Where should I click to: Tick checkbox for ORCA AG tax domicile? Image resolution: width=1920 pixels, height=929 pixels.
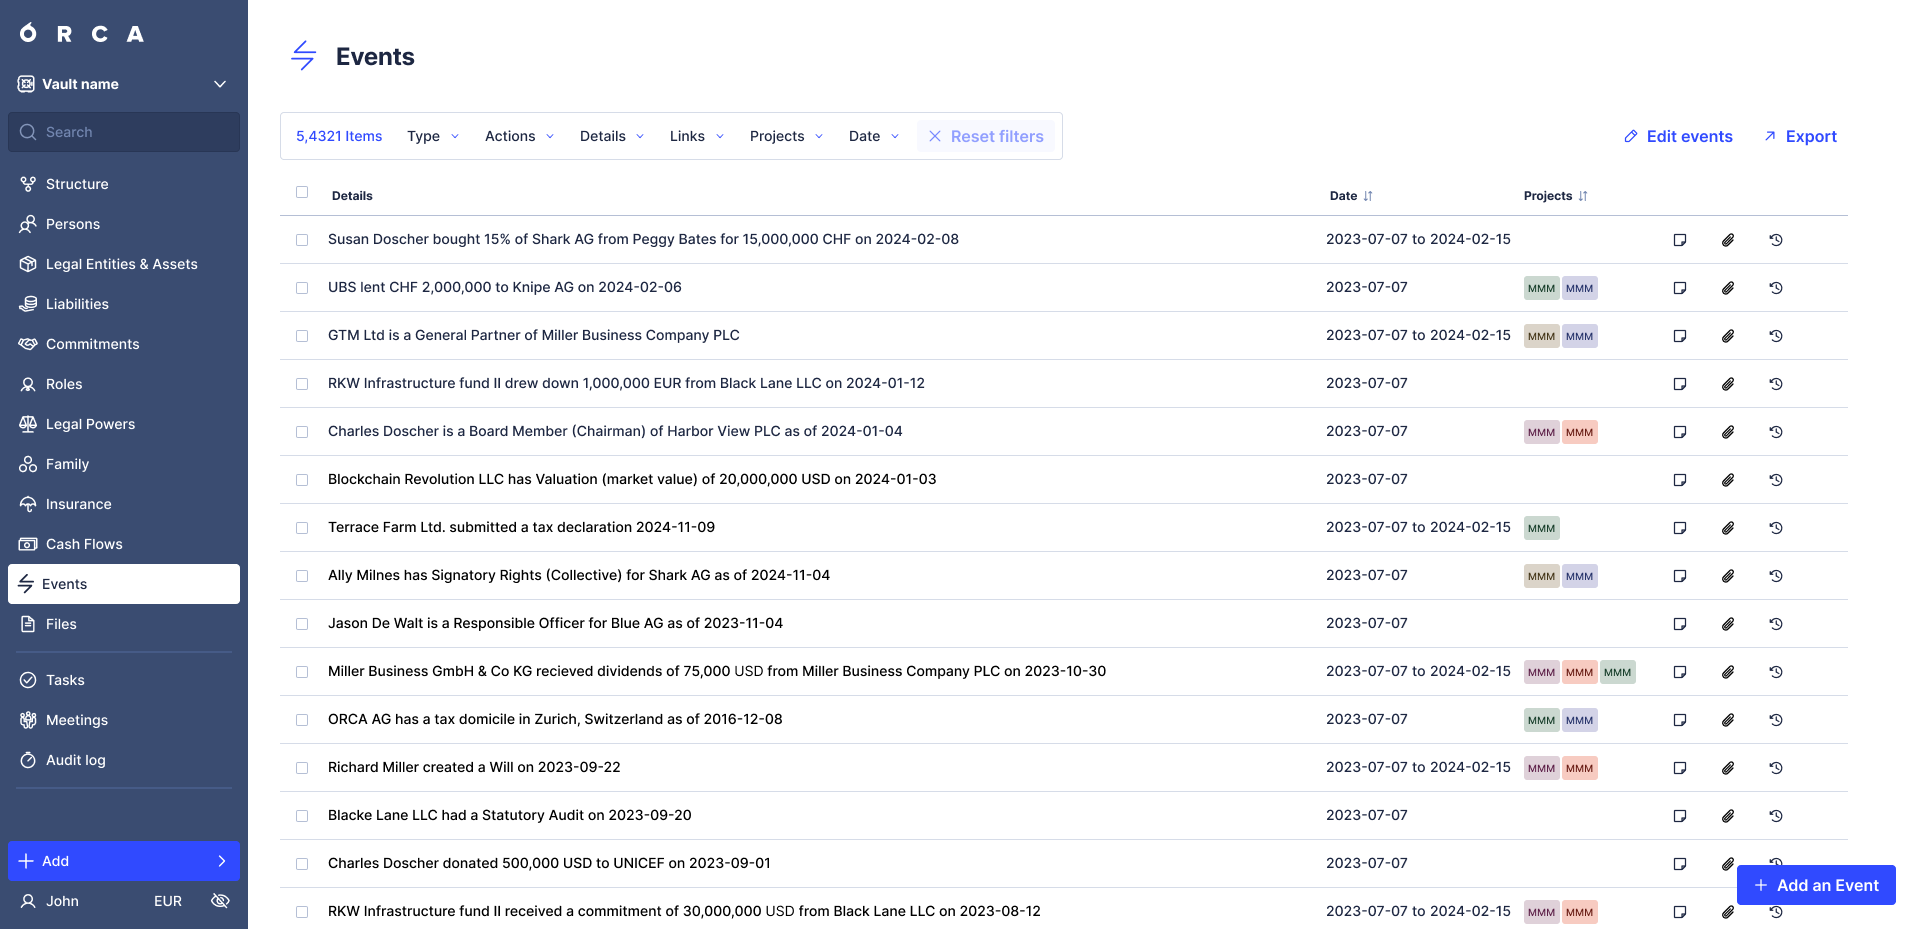pyautogui.click(x=302, y=720)
